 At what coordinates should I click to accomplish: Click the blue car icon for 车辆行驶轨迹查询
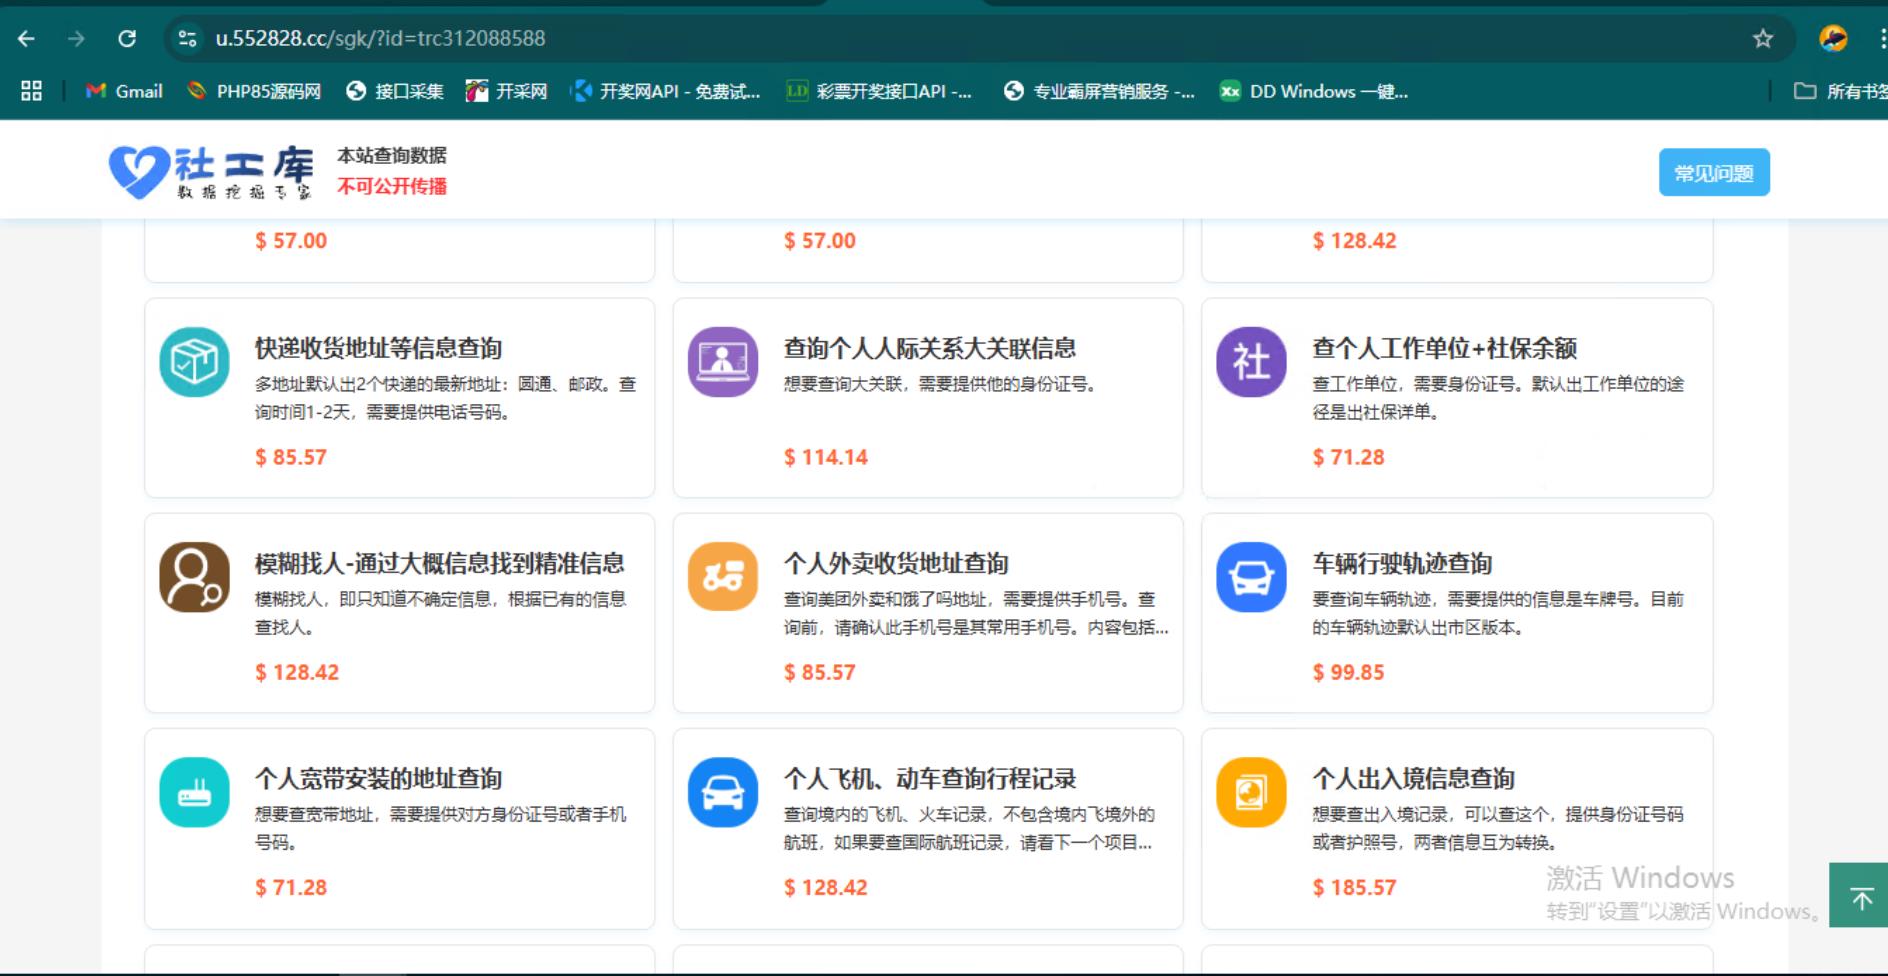(x=1251, y=577)
